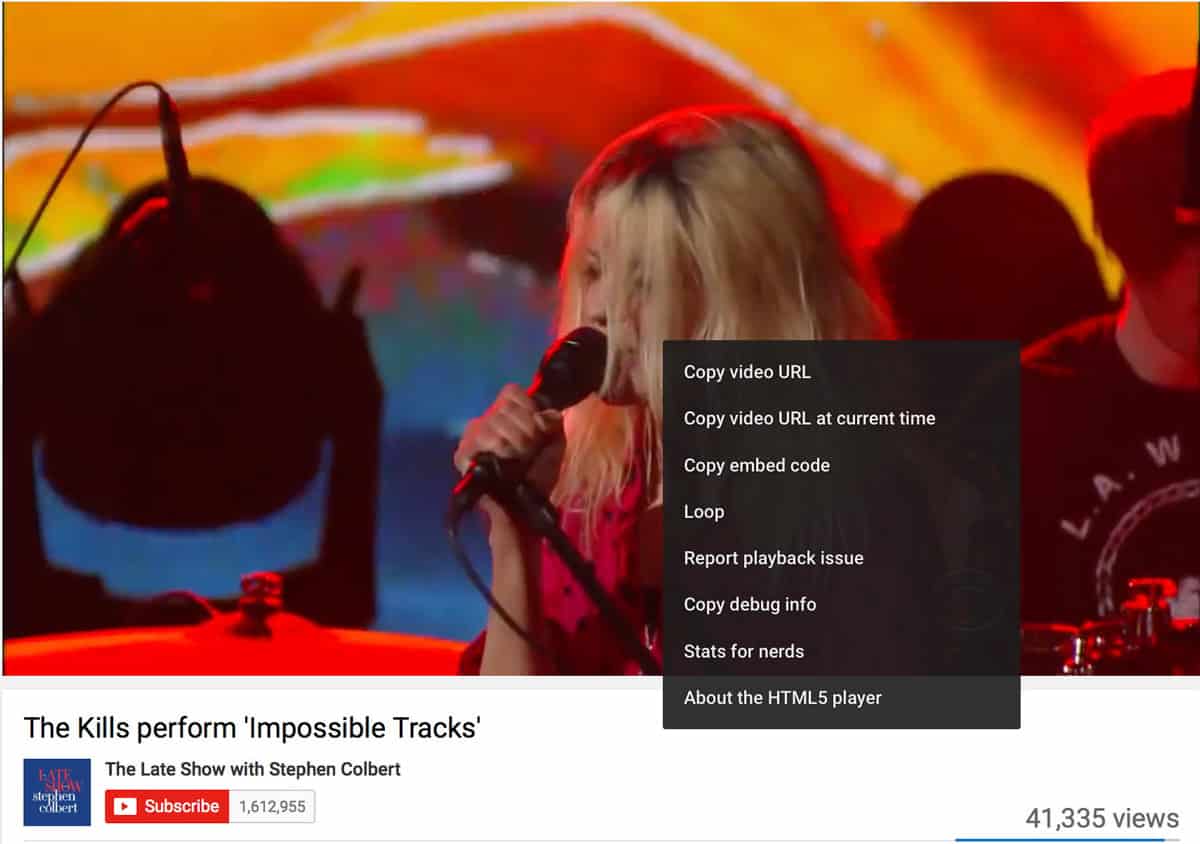1200x844 pixels.
Task: Open Stats for nerds
Action: point(841,651)
